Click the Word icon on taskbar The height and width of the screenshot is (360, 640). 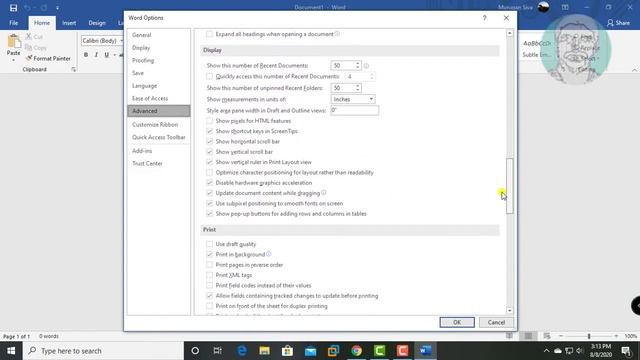425,351
